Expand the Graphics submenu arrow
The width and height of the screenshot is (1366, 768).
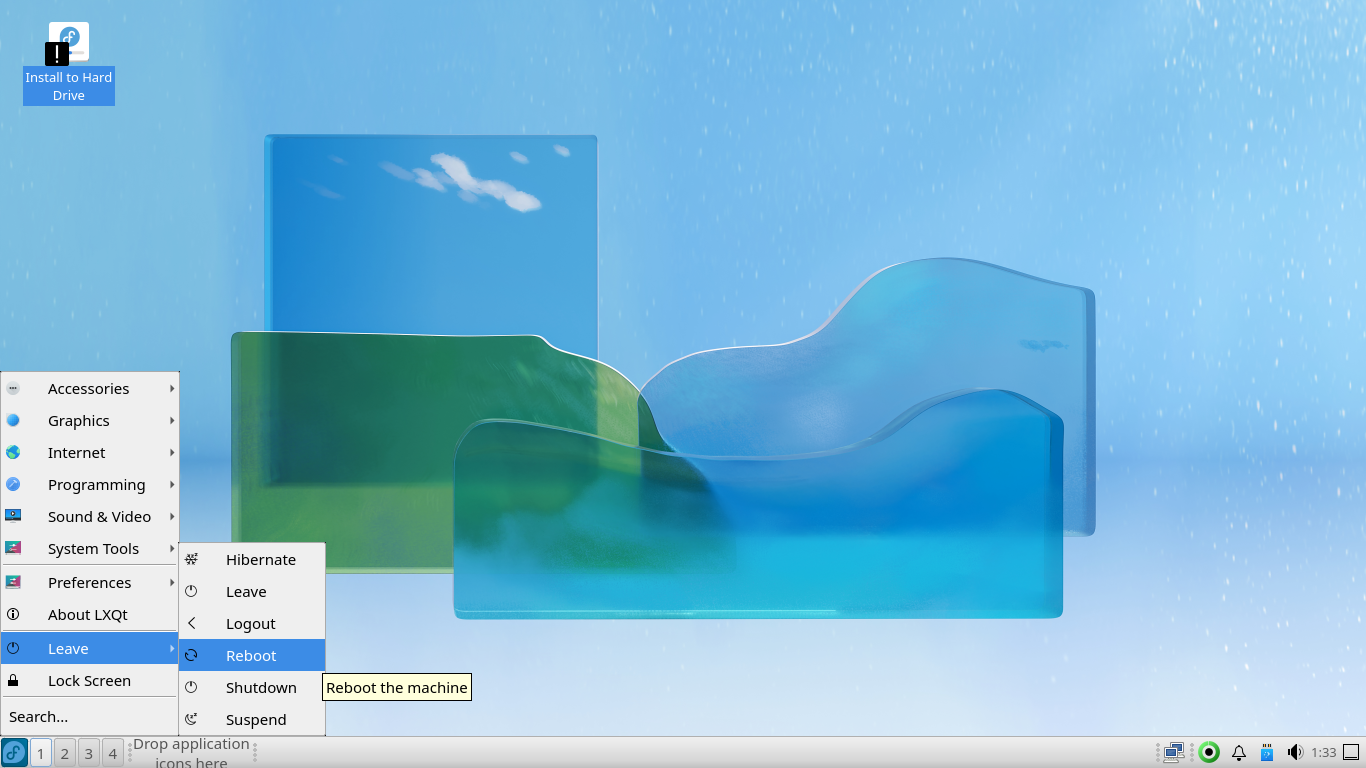tap(172, 420)
